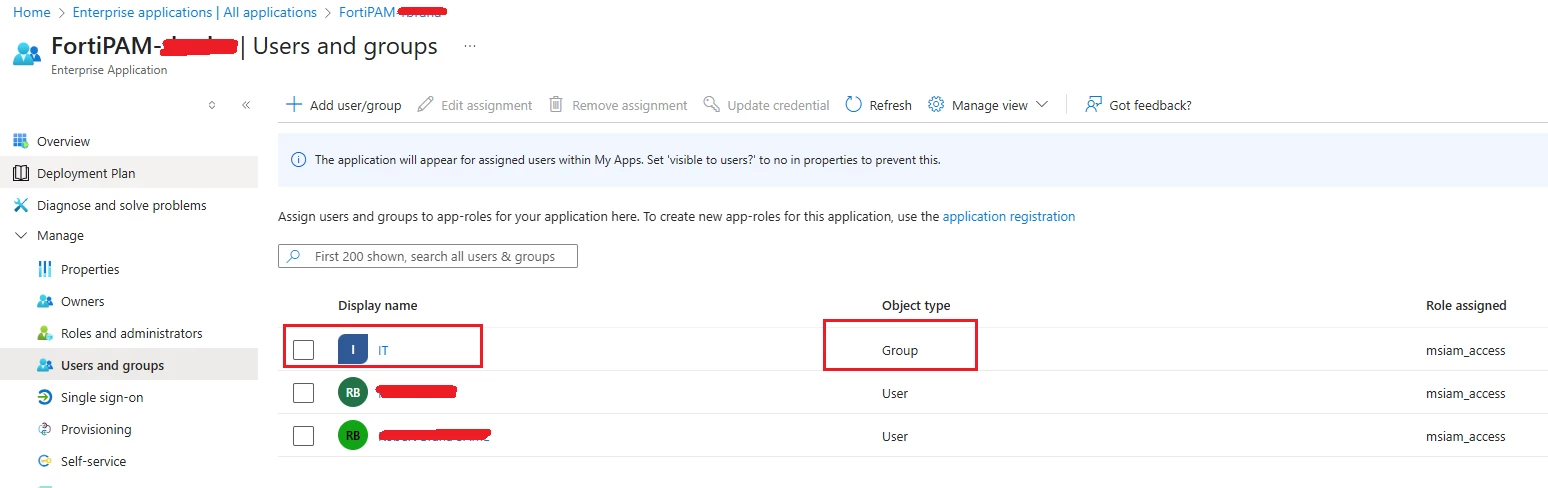Viewport: 1548px width, 488px height.
Task: Click the Roles and administrators icon
Action: pos(44,333)
